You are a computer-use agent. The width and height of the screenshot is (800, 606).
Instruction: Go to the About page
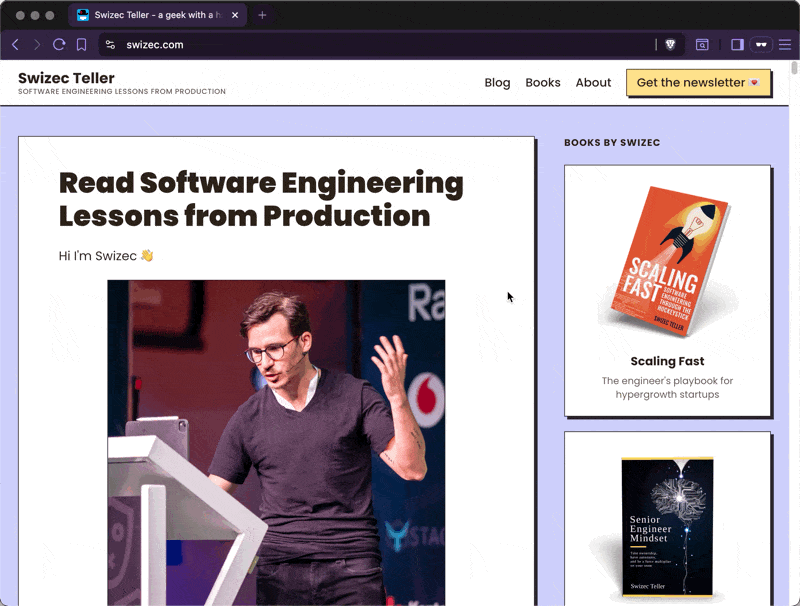coord(593,83)
